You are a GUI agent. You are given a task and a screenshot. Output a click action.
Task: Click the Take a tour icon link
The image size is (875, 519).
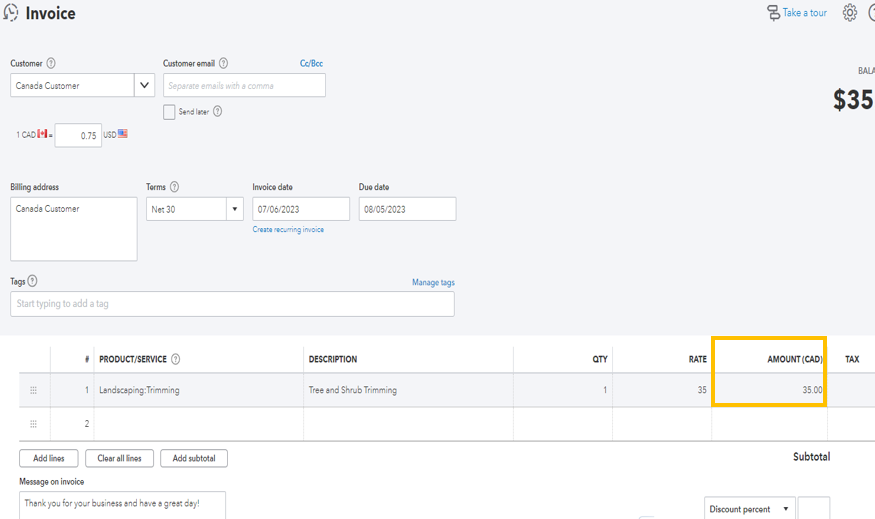click(774, 13)
